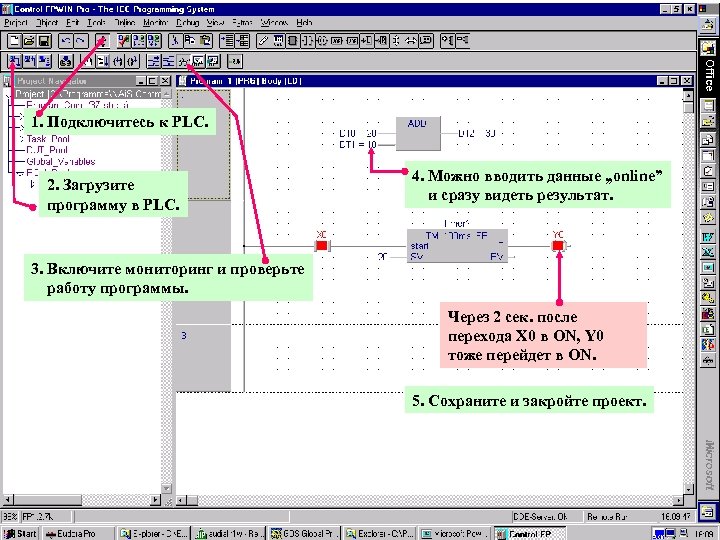Open the Monitor menu
720x540 pixels.
[156, 22]
